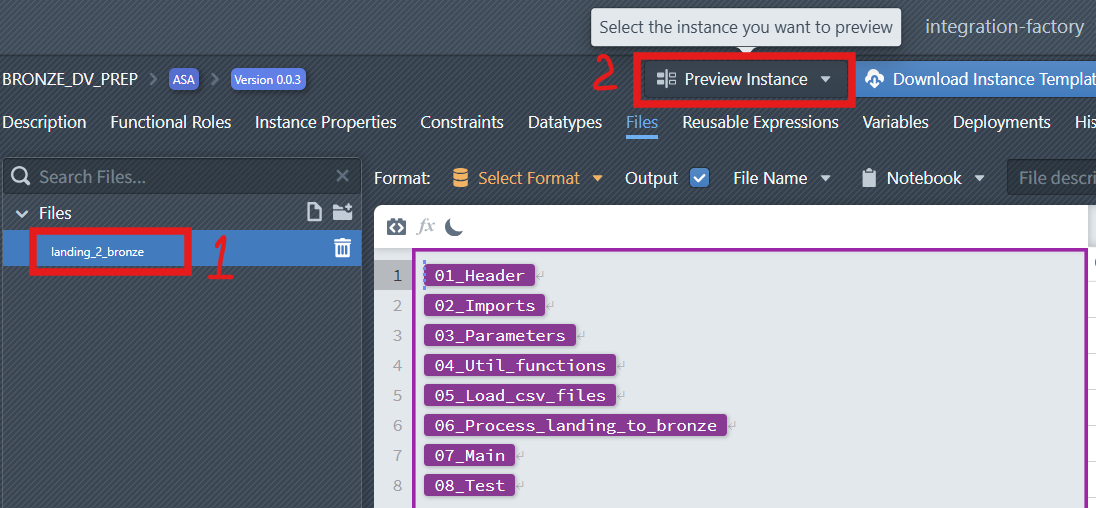The width and height of the screenshot is (1096, 508).
Task: Clear file search with the X icon
Action: [x=342, y=177]
